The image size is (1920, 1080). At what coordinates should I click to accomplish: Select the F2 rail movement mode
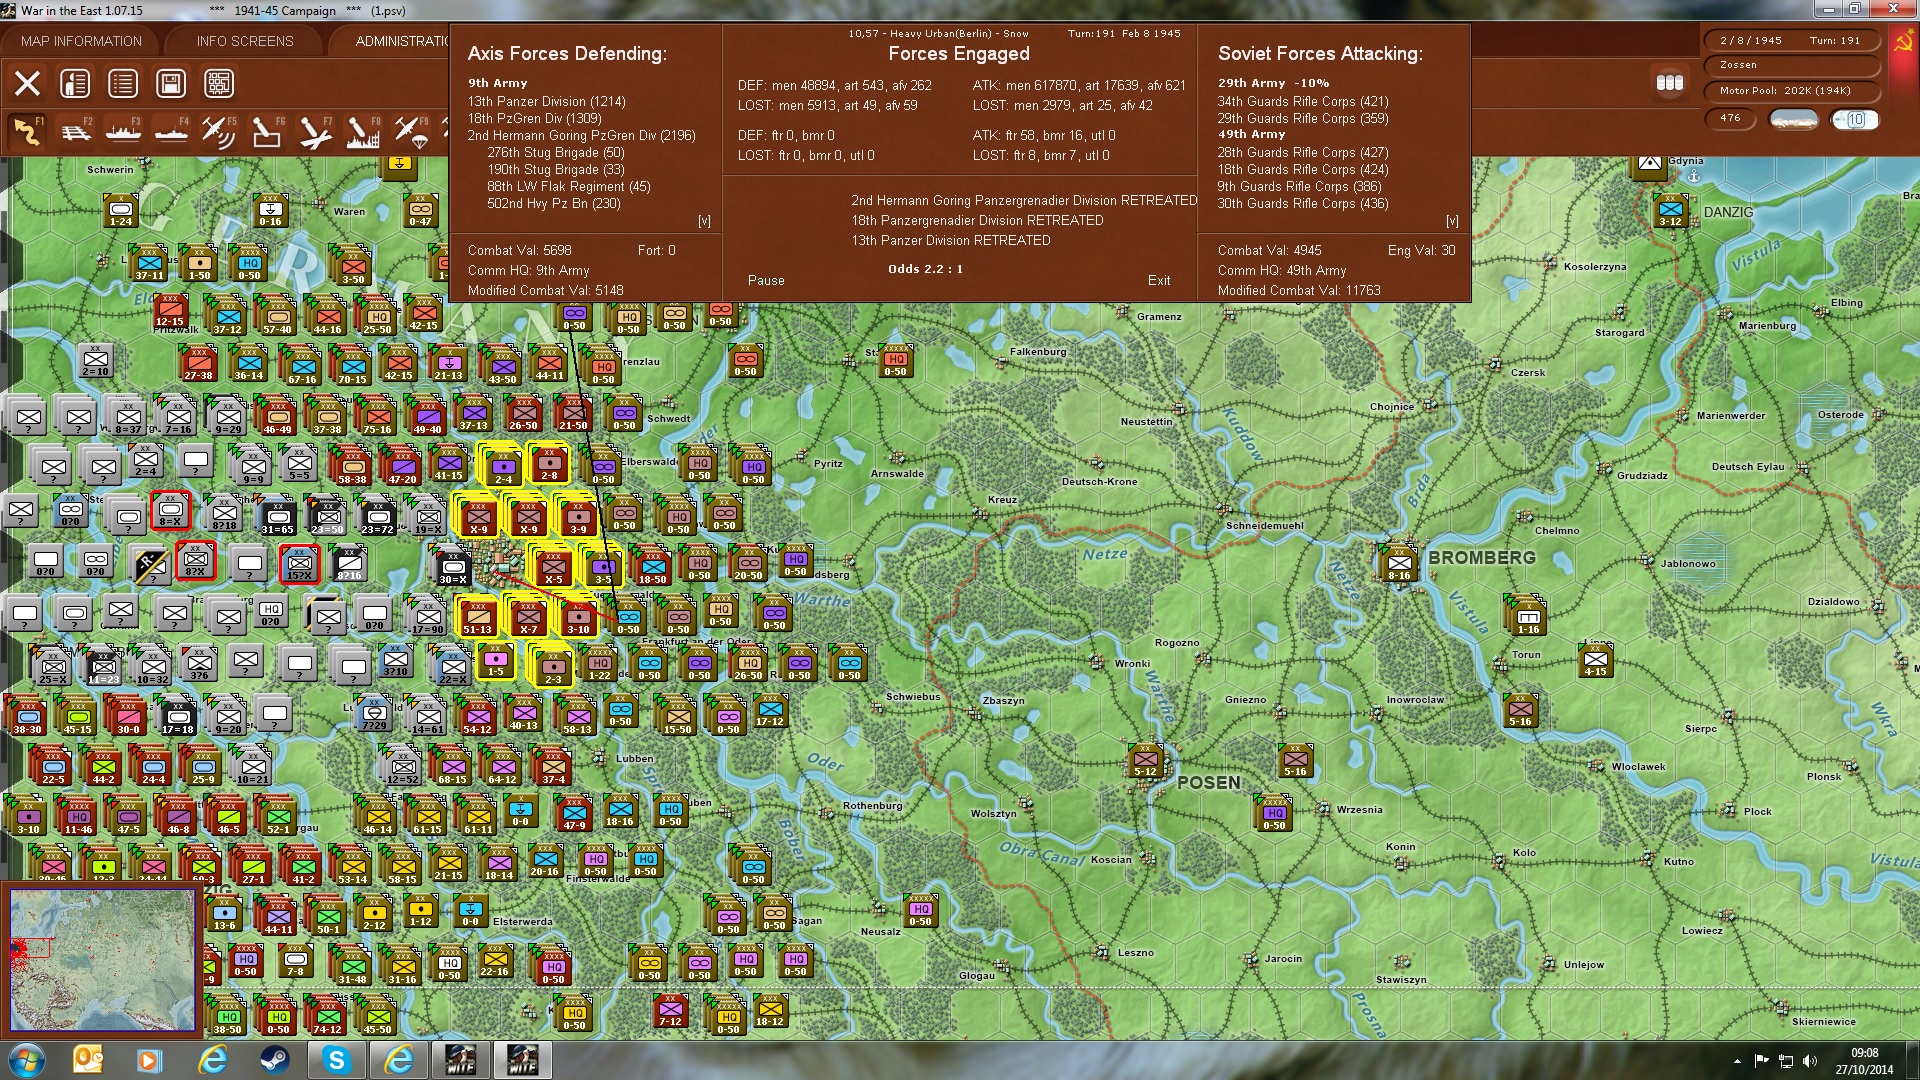[75, 132]
